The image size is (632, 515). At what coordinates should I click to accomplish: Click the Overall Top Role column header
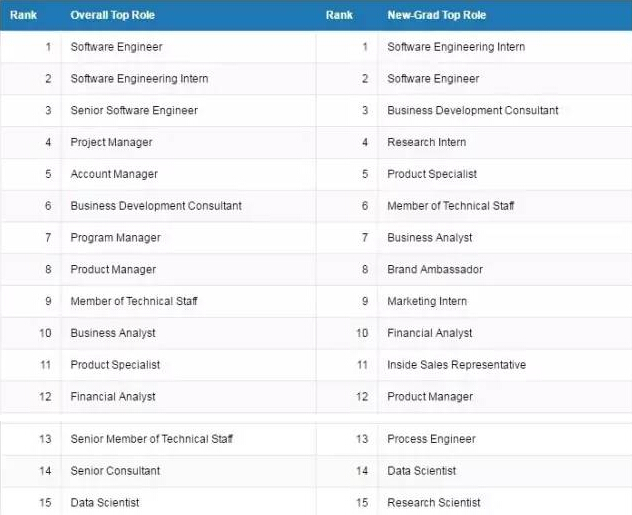click(x=112, y=15)
